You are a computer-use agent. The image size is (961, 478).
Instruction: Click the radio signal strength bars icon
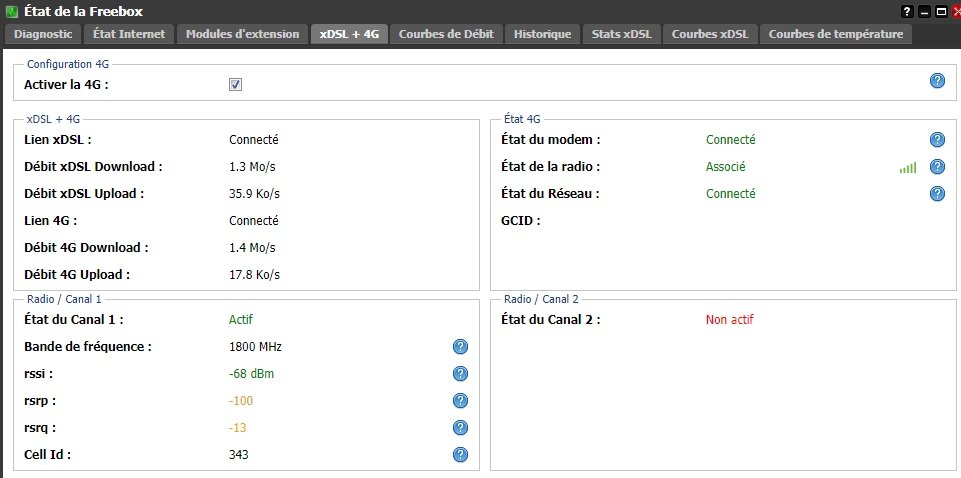[x=907, y=168]
